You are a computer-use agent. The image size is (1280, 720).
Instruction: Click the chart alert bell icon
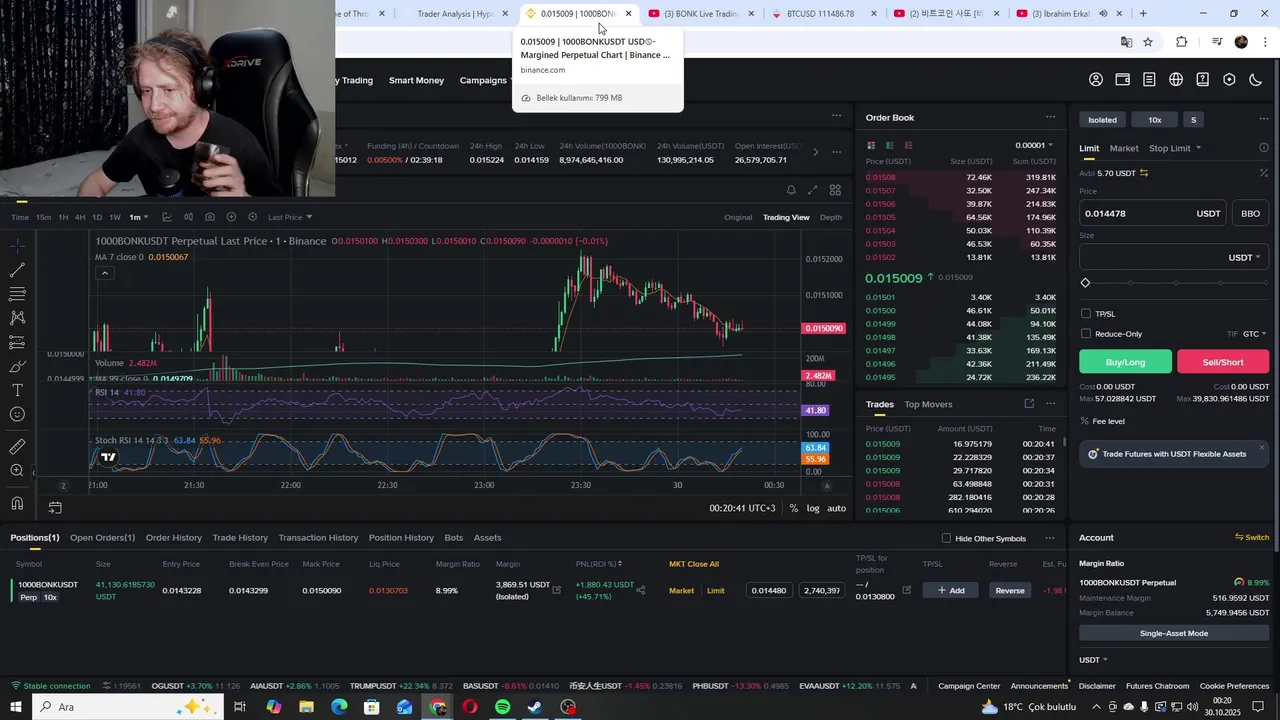[x=791, y=190]
